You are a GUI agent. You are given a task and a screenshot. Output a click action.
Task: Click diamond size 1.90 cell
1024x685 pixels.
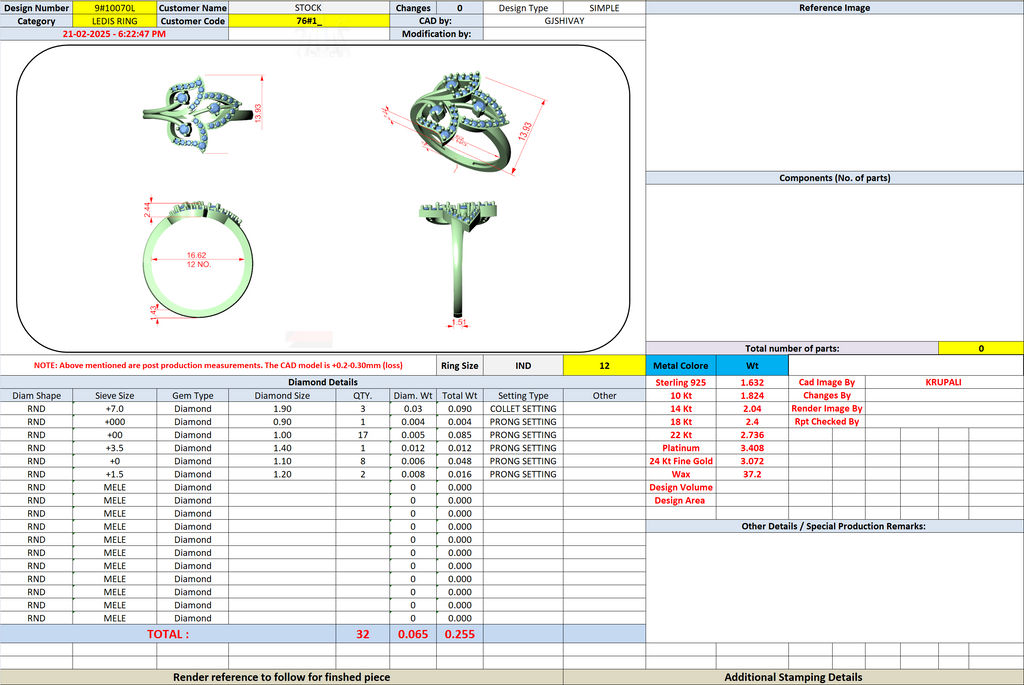pos(282,409)
